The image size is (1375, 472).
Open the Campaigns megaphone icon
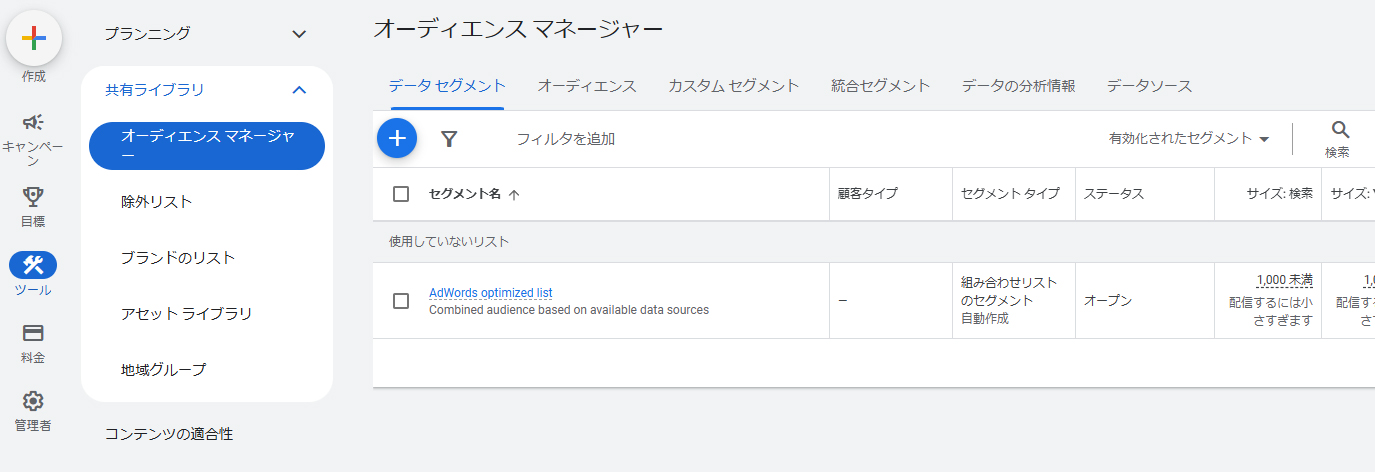coord(33,122)
